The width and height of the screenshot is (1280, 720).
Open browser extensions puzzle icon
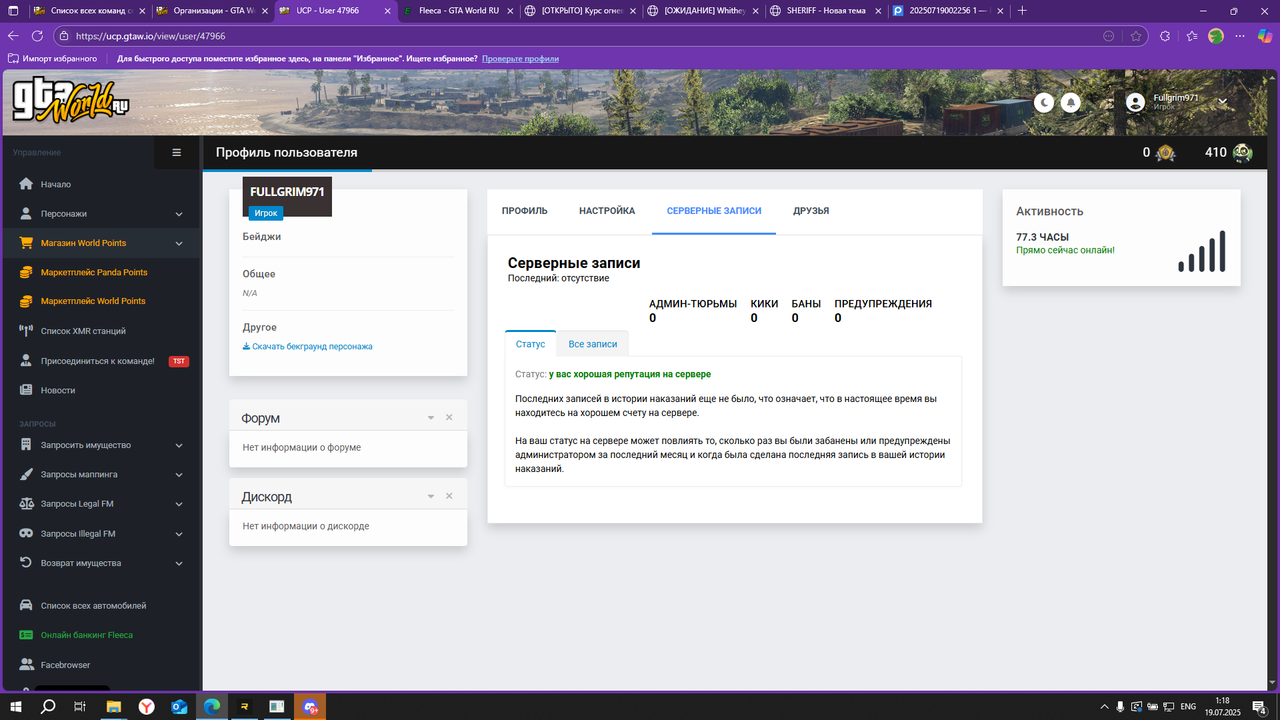tap(1165, 36)
